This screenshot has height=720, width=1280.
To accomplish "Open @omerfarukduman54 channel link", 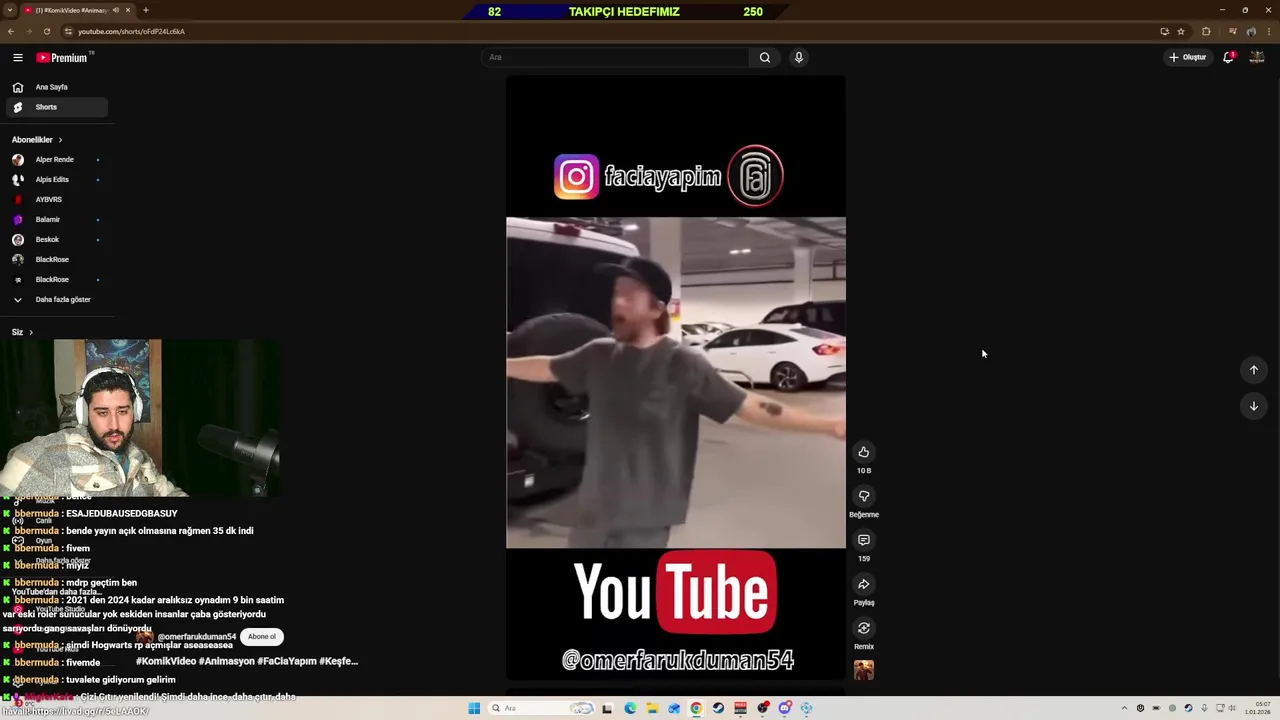I will point(197,637).
